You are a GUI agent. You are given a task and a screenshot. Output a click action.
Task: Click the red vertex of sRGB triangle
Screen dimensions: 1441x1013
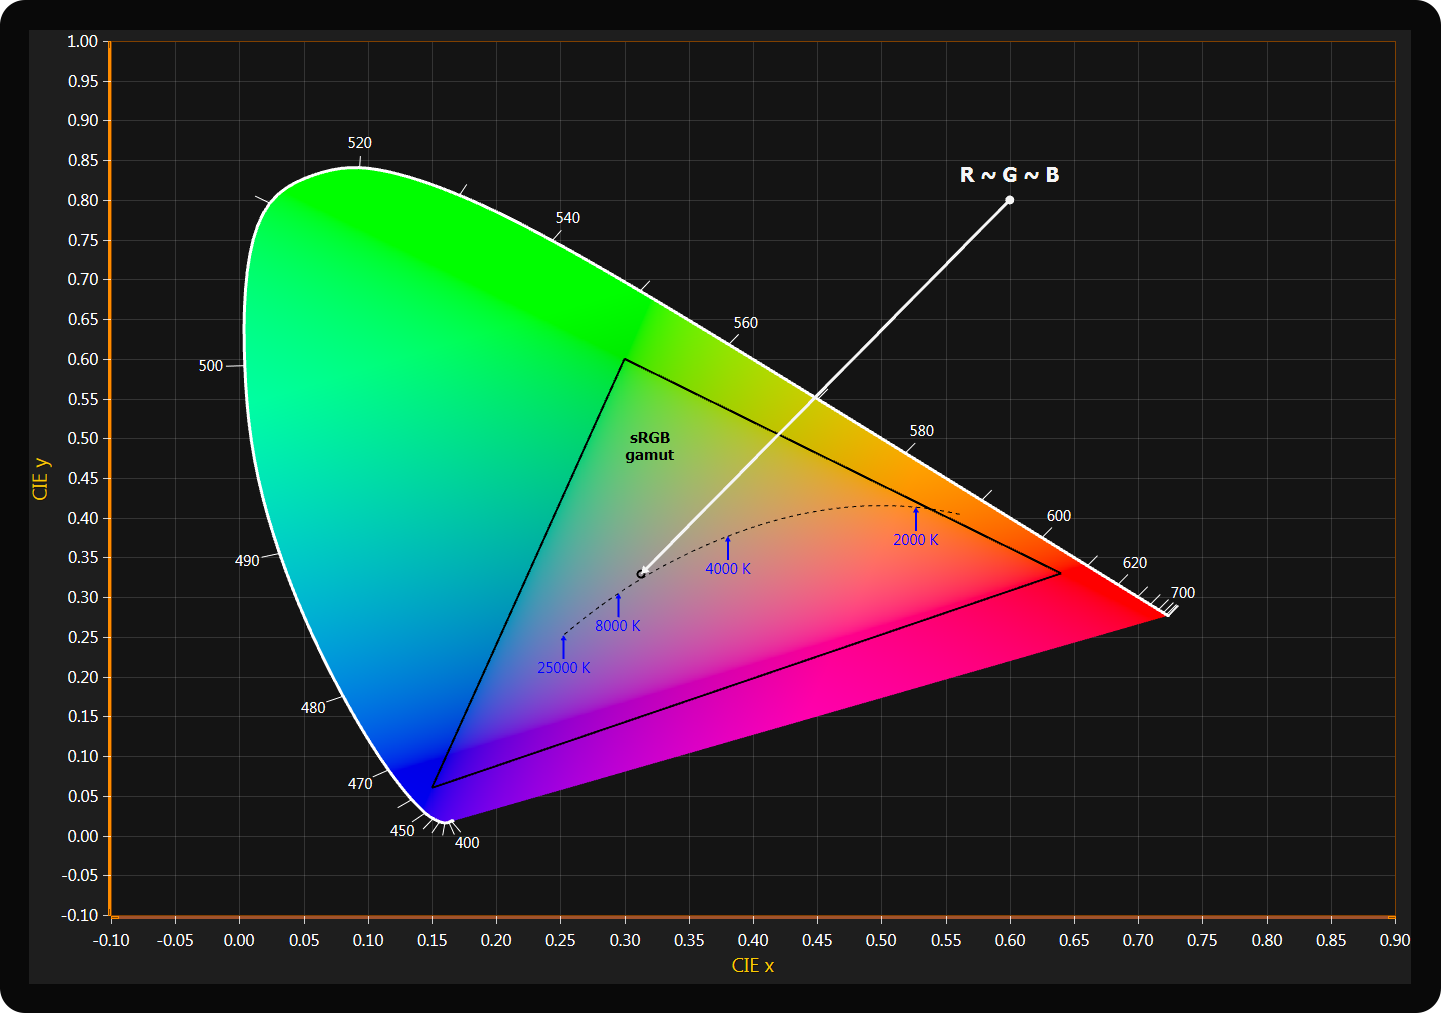coord(1060,573)
